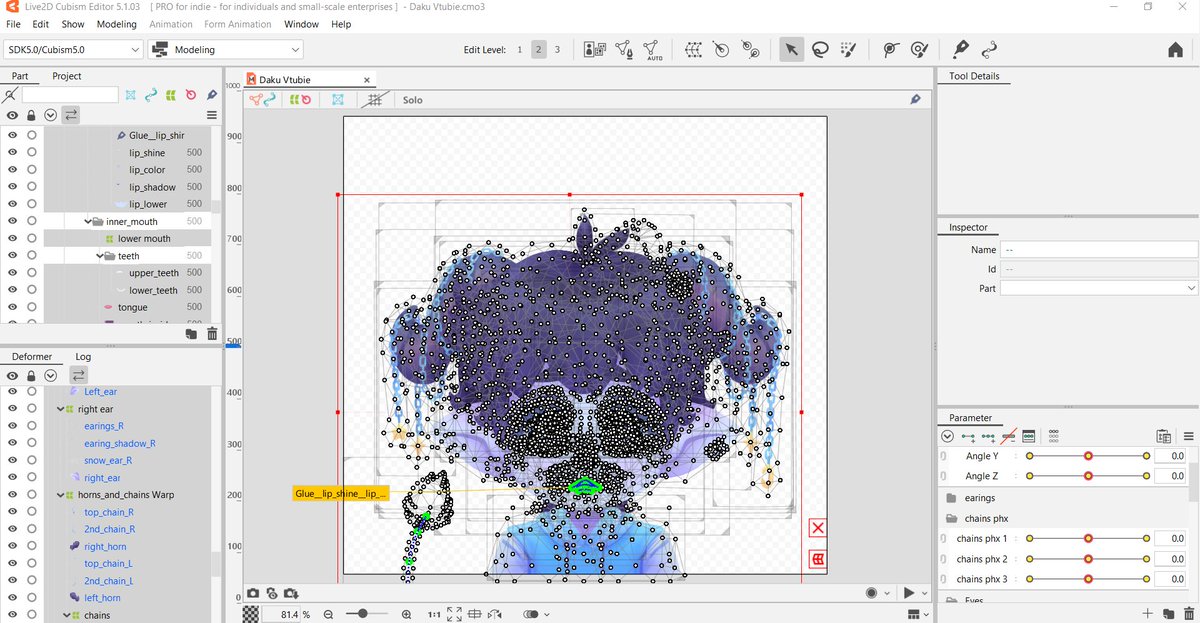Open the Help menu

341,24
